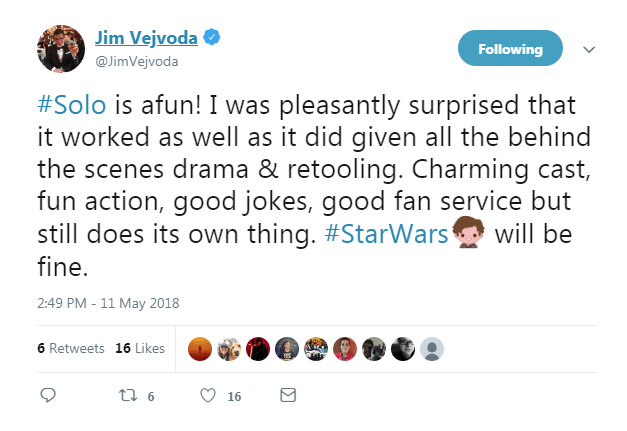Open Jim Vejvoda's profile picture
Image resolution: width=627 pixels, height=431 pixels.
click(59, 48)
